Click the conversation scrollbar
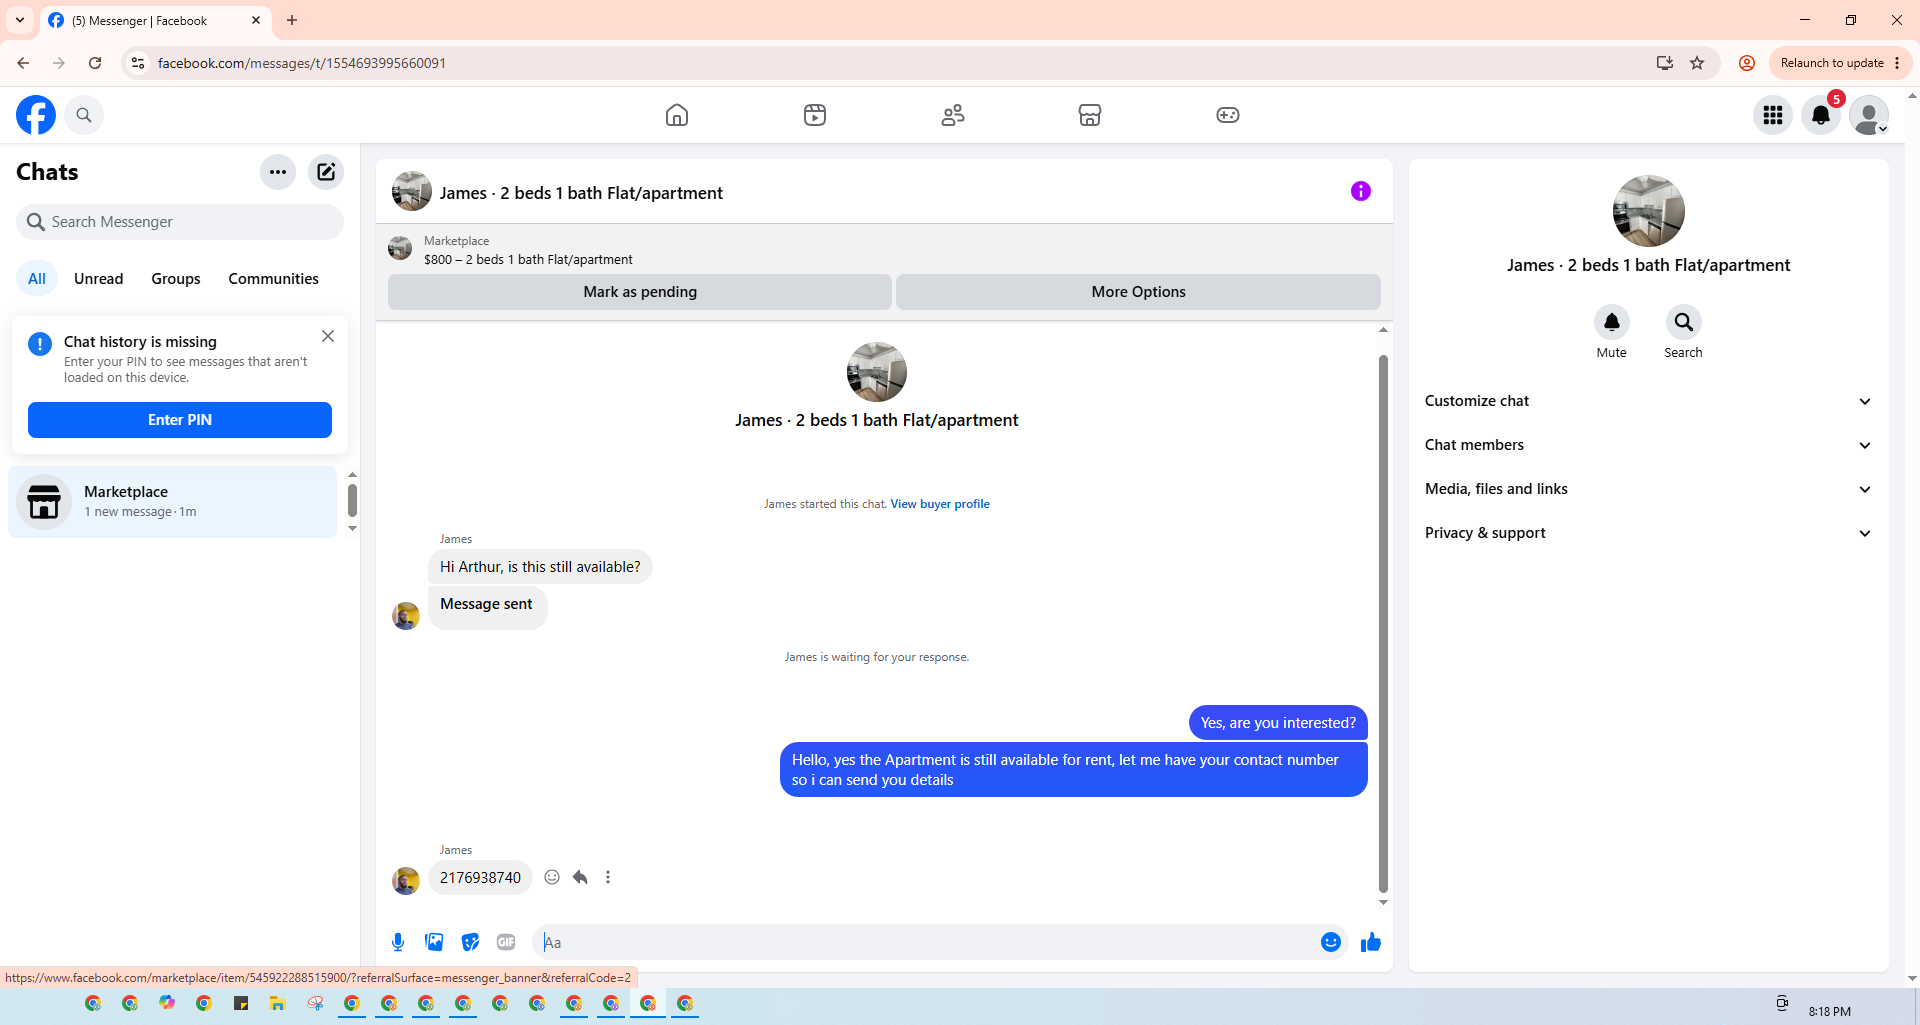 point(1383,624)
